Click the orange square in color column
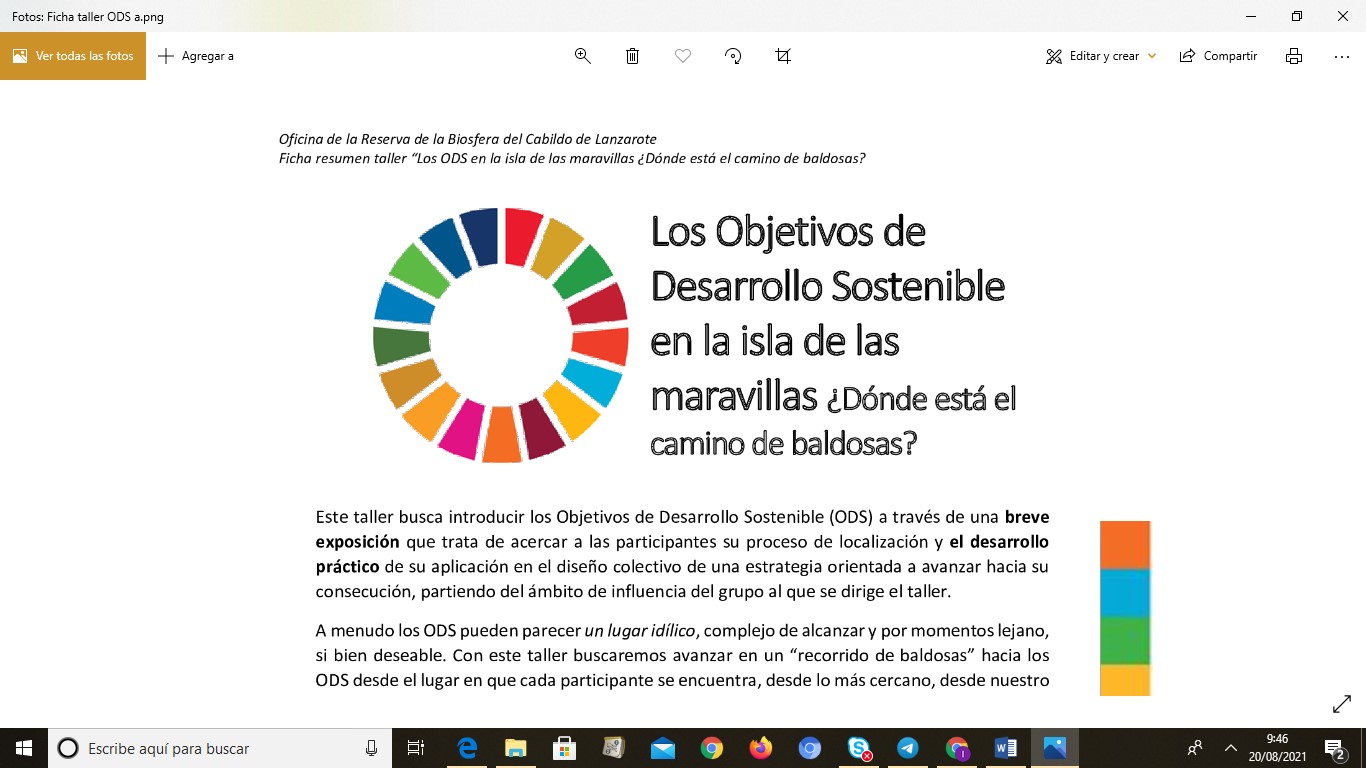The width and height of the screenshot is (1366, 768). click(x=1125, y=545)
